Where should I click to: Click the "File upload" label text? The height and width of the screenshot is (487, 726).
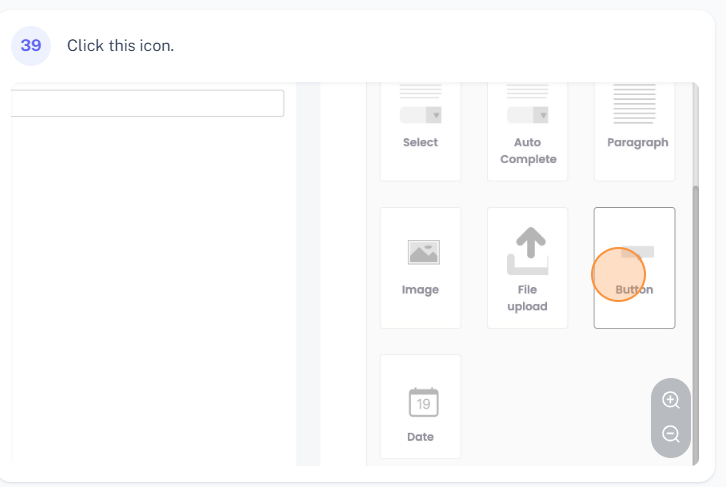click(x=527, y=298)
